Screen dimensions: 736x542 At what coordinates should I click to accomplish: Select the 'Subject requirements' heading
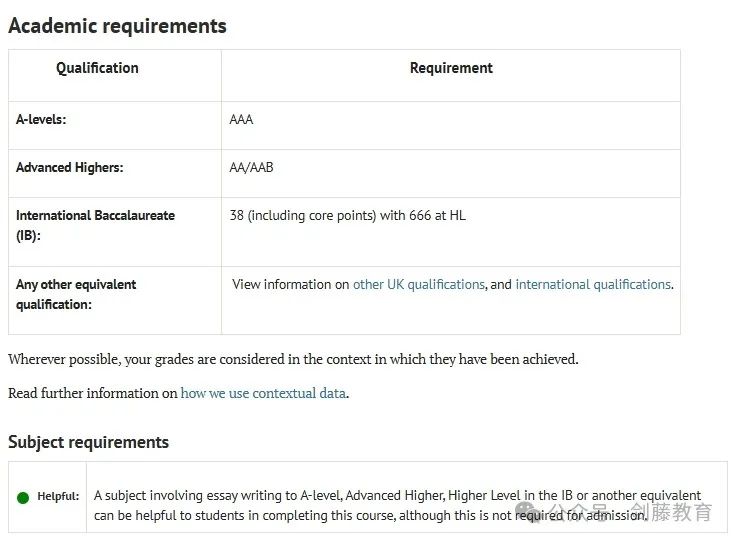click(88, 442)
